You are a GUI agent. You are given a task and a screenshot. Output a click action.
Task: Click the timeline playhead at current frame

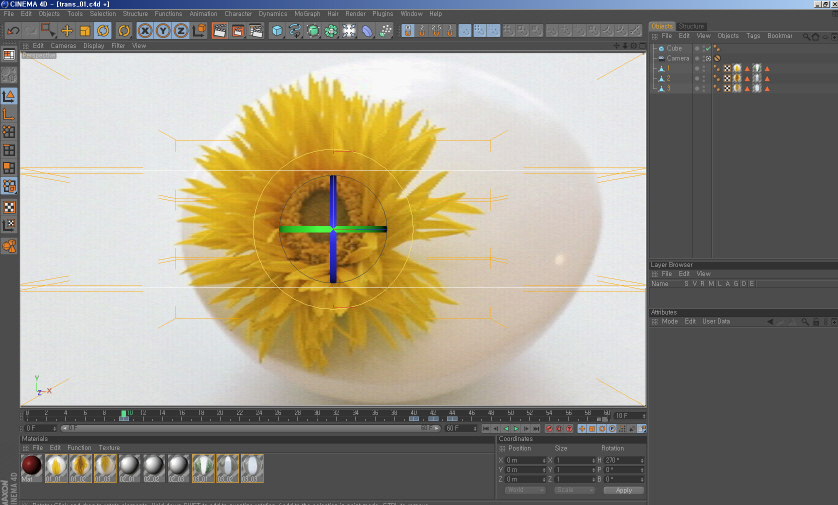pos(124,414)
